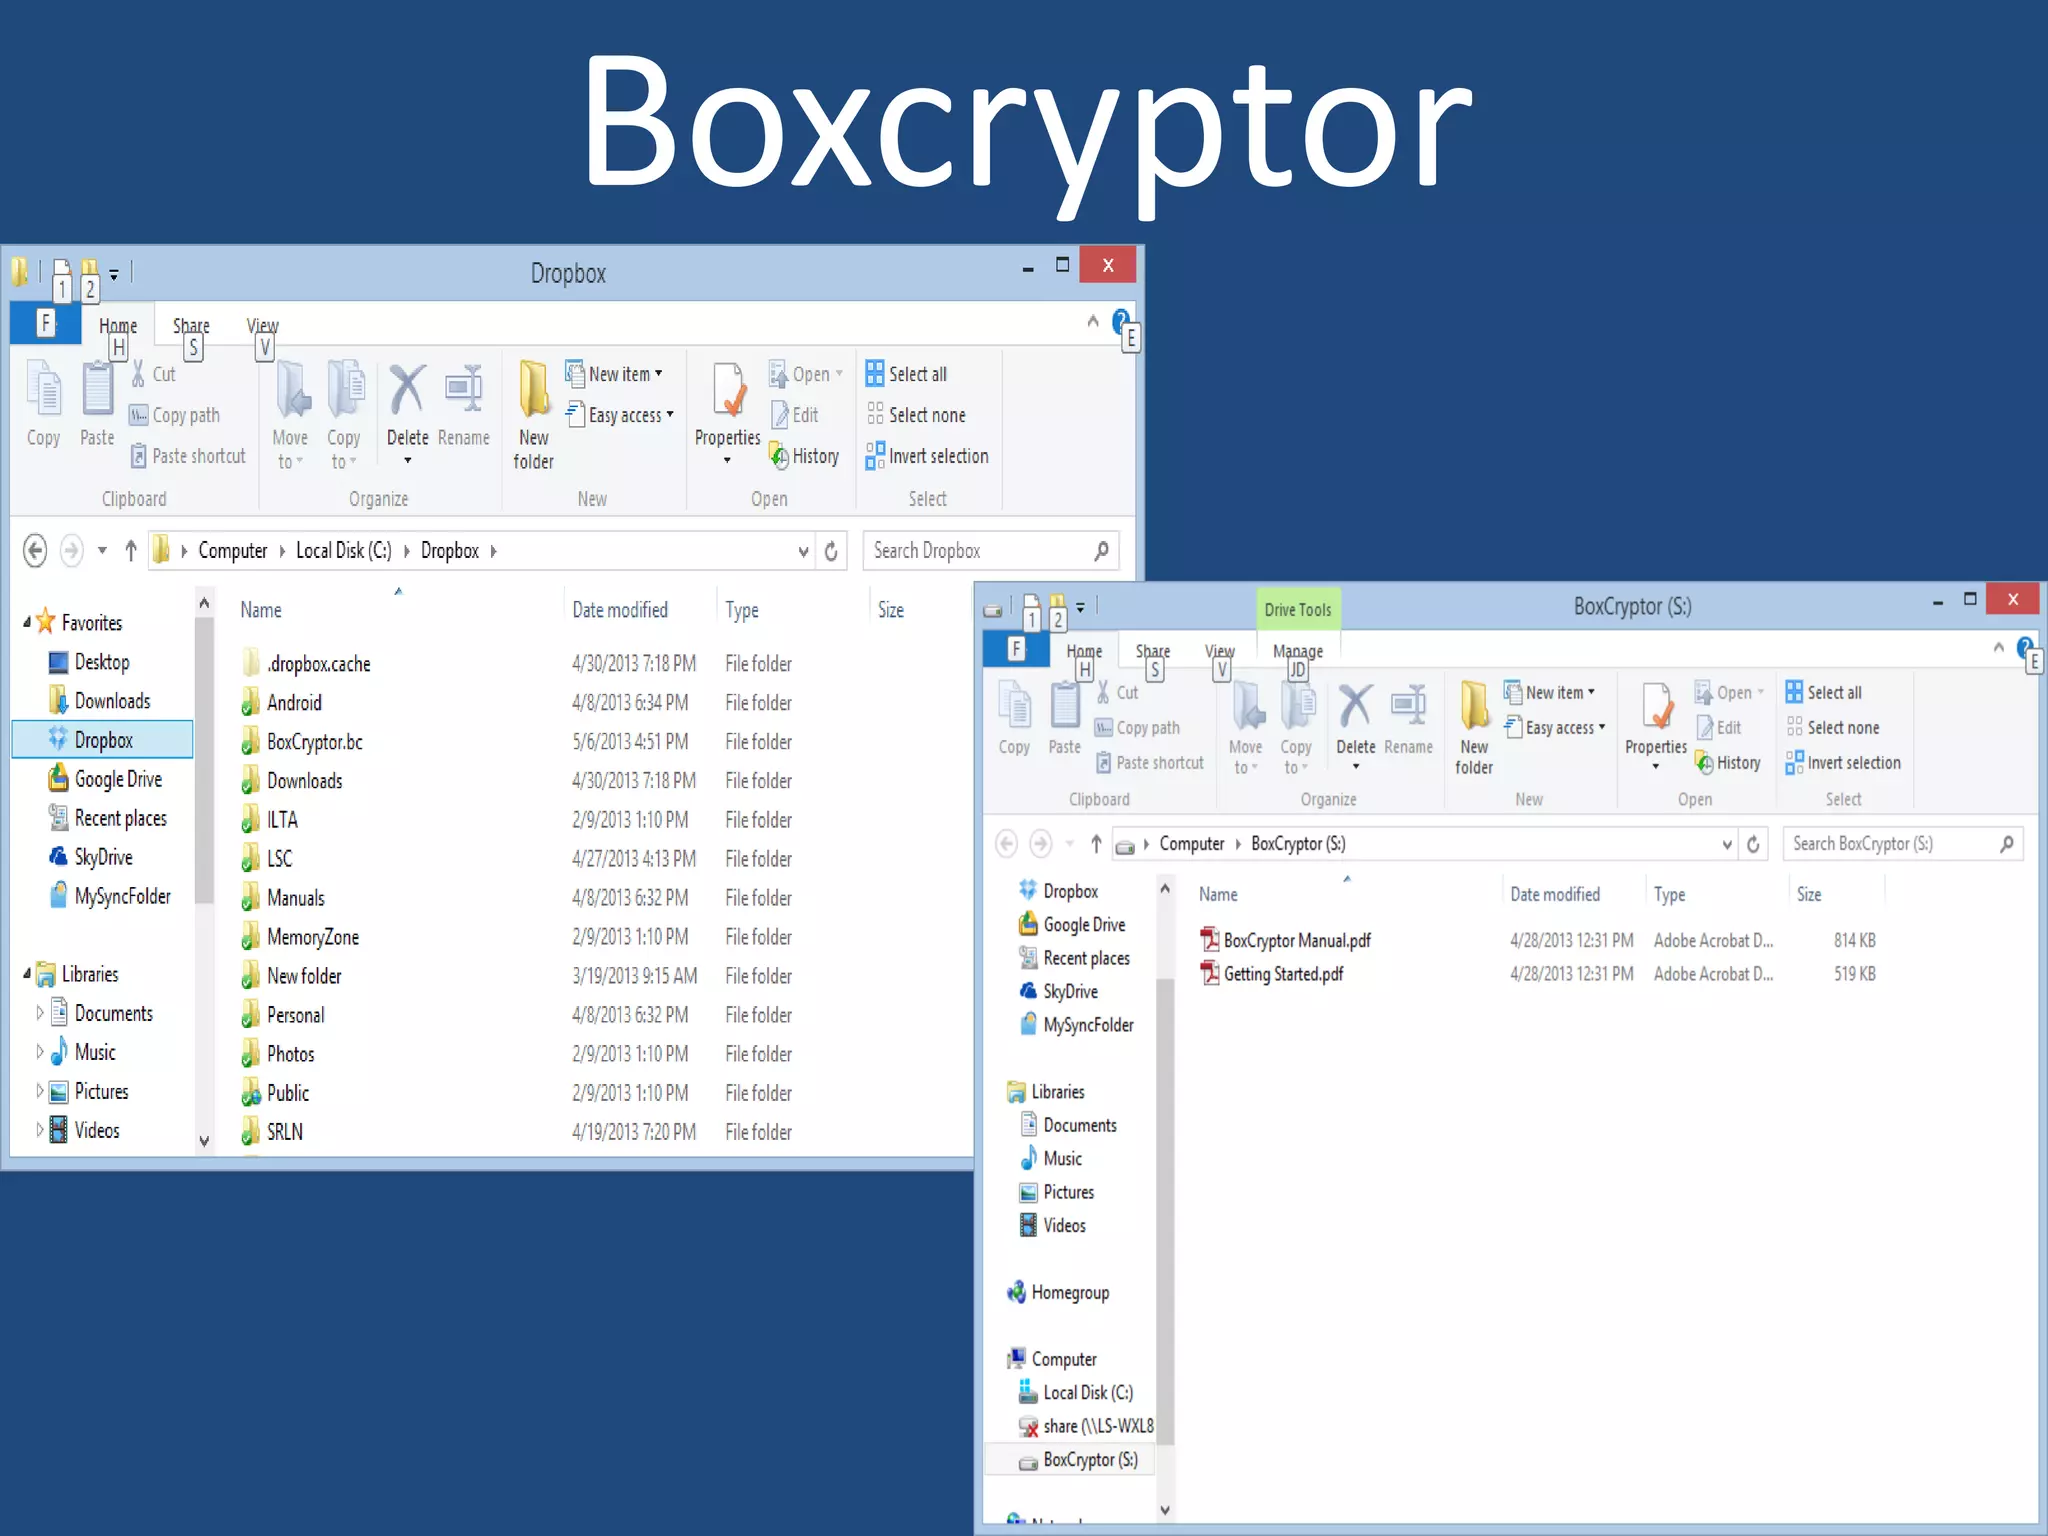
Task: Click Select all in Dropbox window
Action: pos(906,374)
